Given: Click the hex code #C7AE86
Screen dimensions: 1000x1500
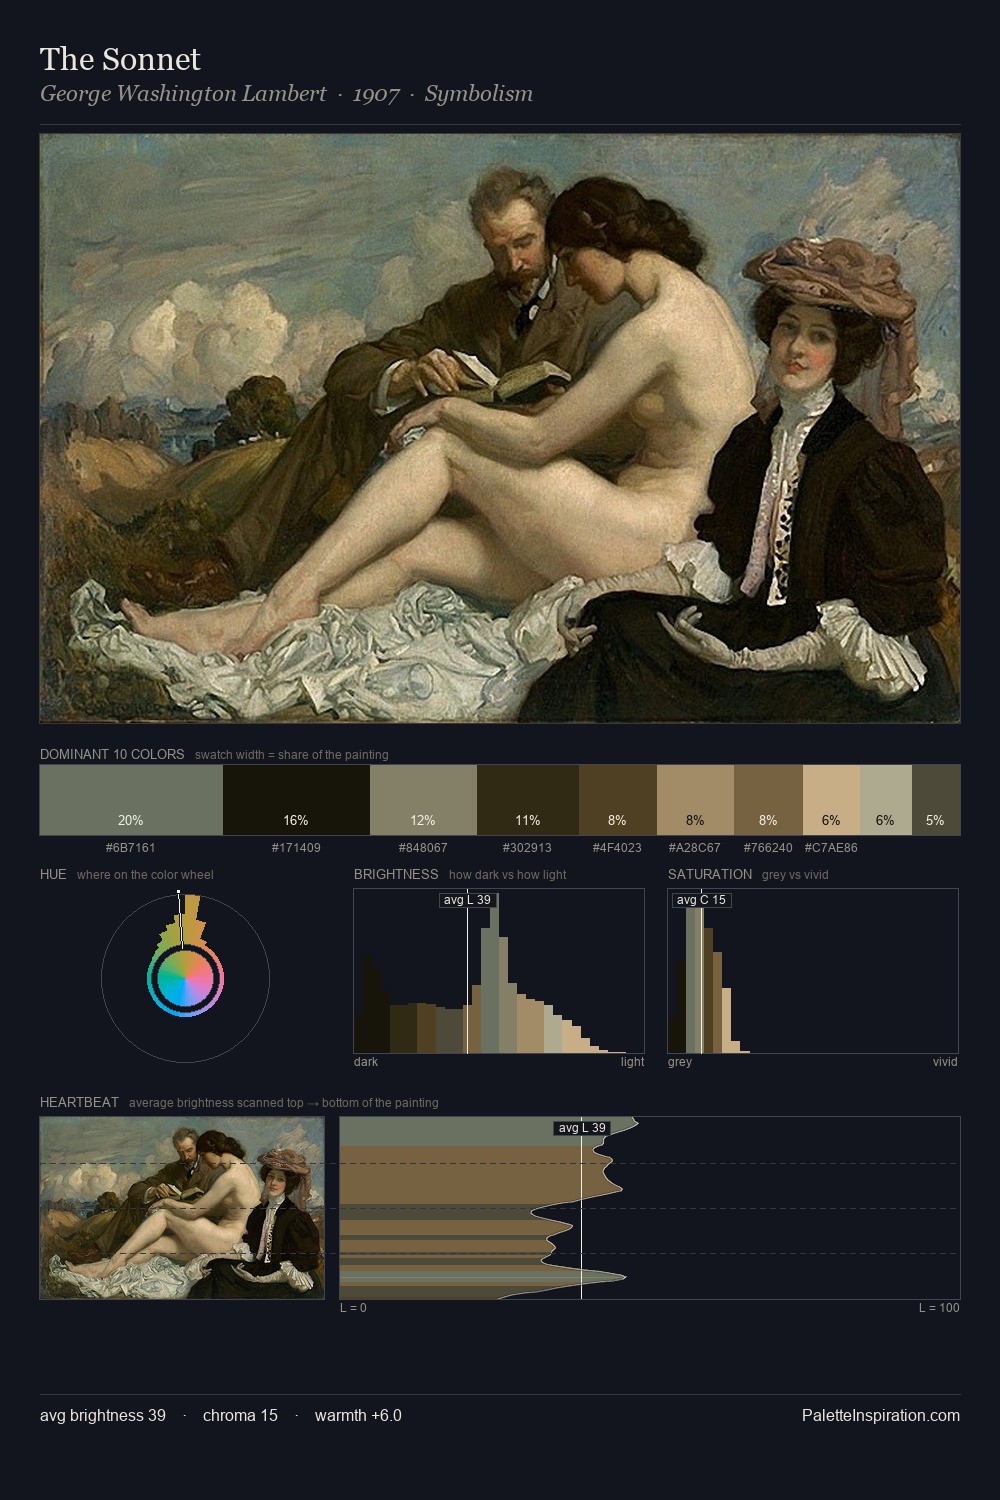Looking at the screenshot, I should pos(831,848).
